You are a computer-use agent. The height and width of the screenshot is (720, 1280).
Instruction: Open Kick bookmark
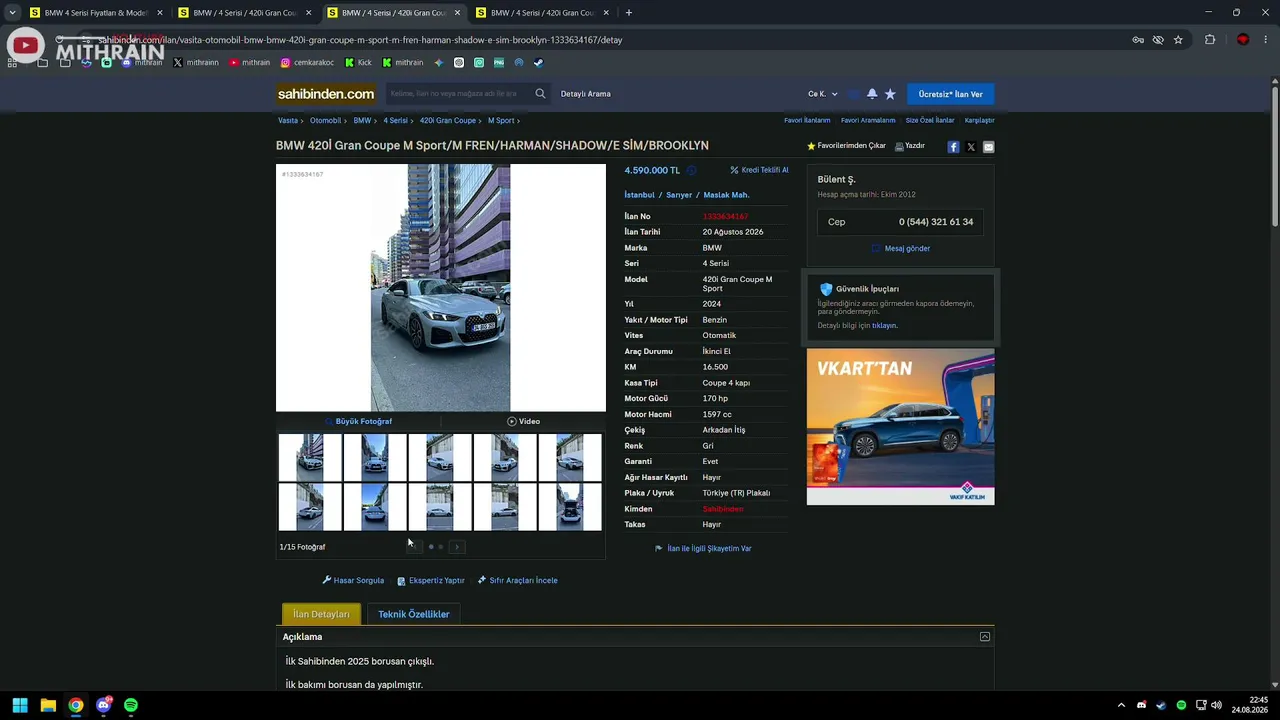[358, 62]
